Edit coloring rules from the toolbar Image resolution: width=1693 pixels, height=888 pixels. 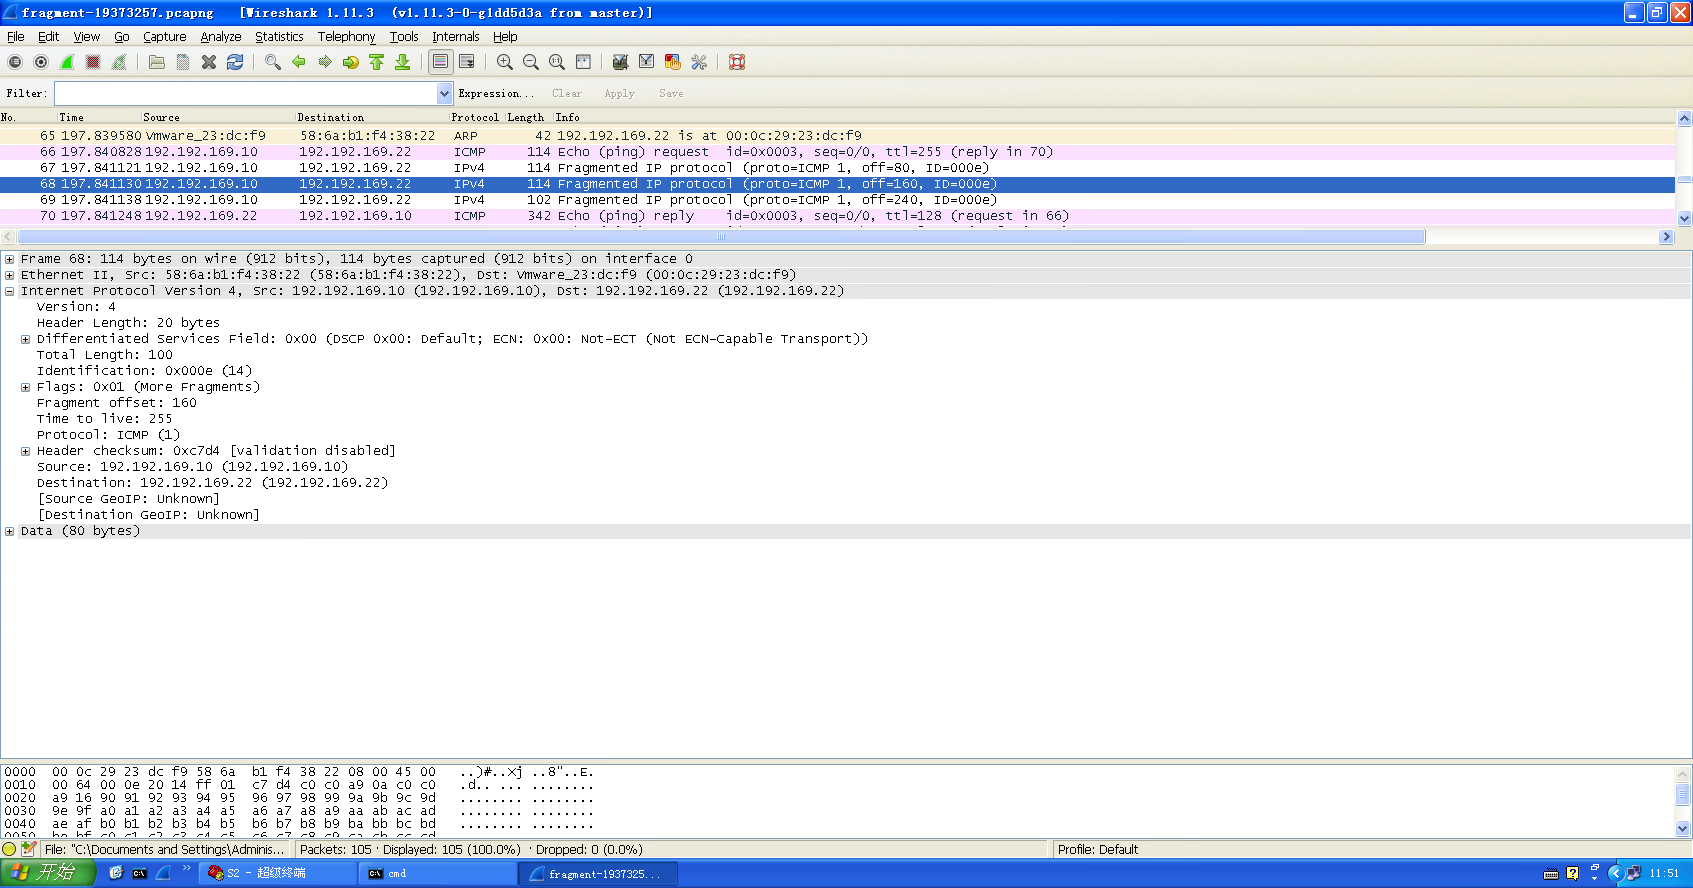pos(673,62)
